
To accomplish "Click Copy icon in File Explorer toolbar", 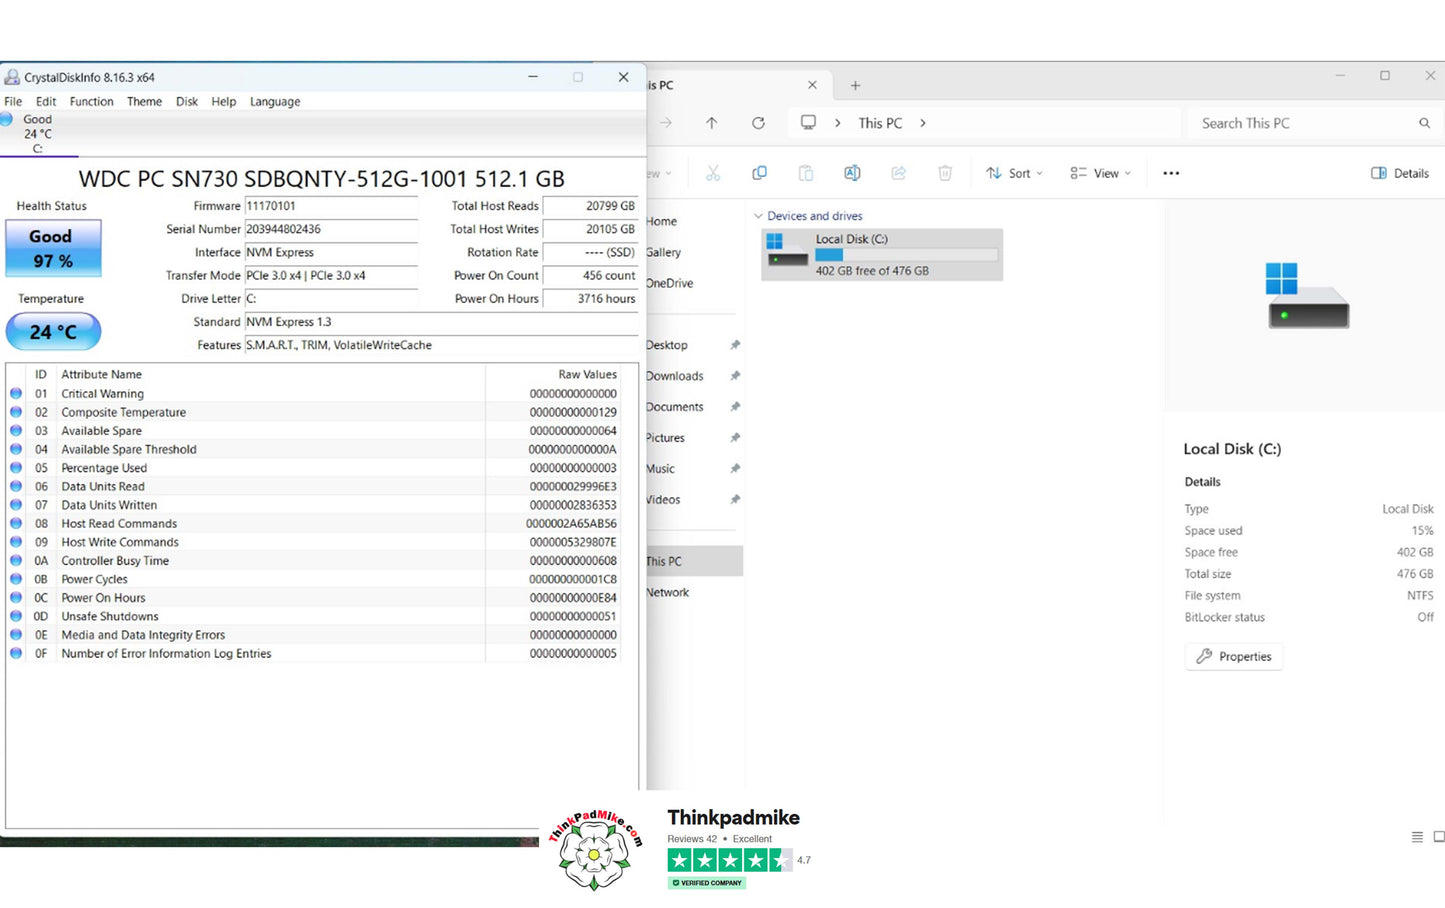I will click(x=759, y=173).
